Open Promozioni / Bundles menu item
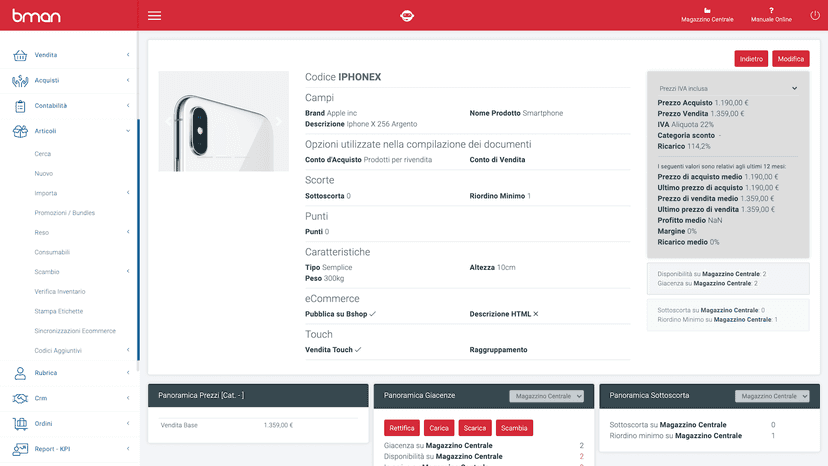Screen dimensions: 828x466 click(64, 213)
